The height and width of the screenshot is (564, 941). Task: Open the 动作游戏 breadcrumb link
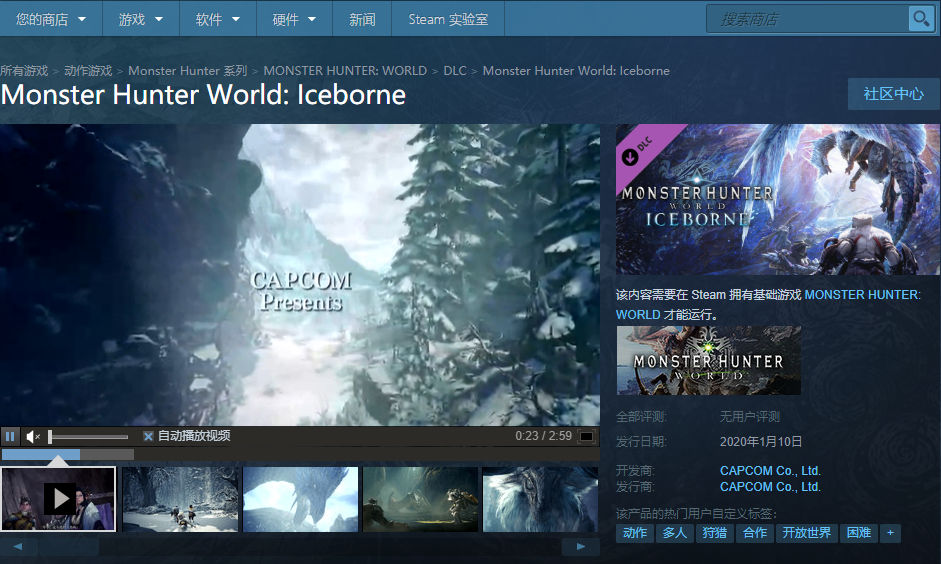(88, 71)
